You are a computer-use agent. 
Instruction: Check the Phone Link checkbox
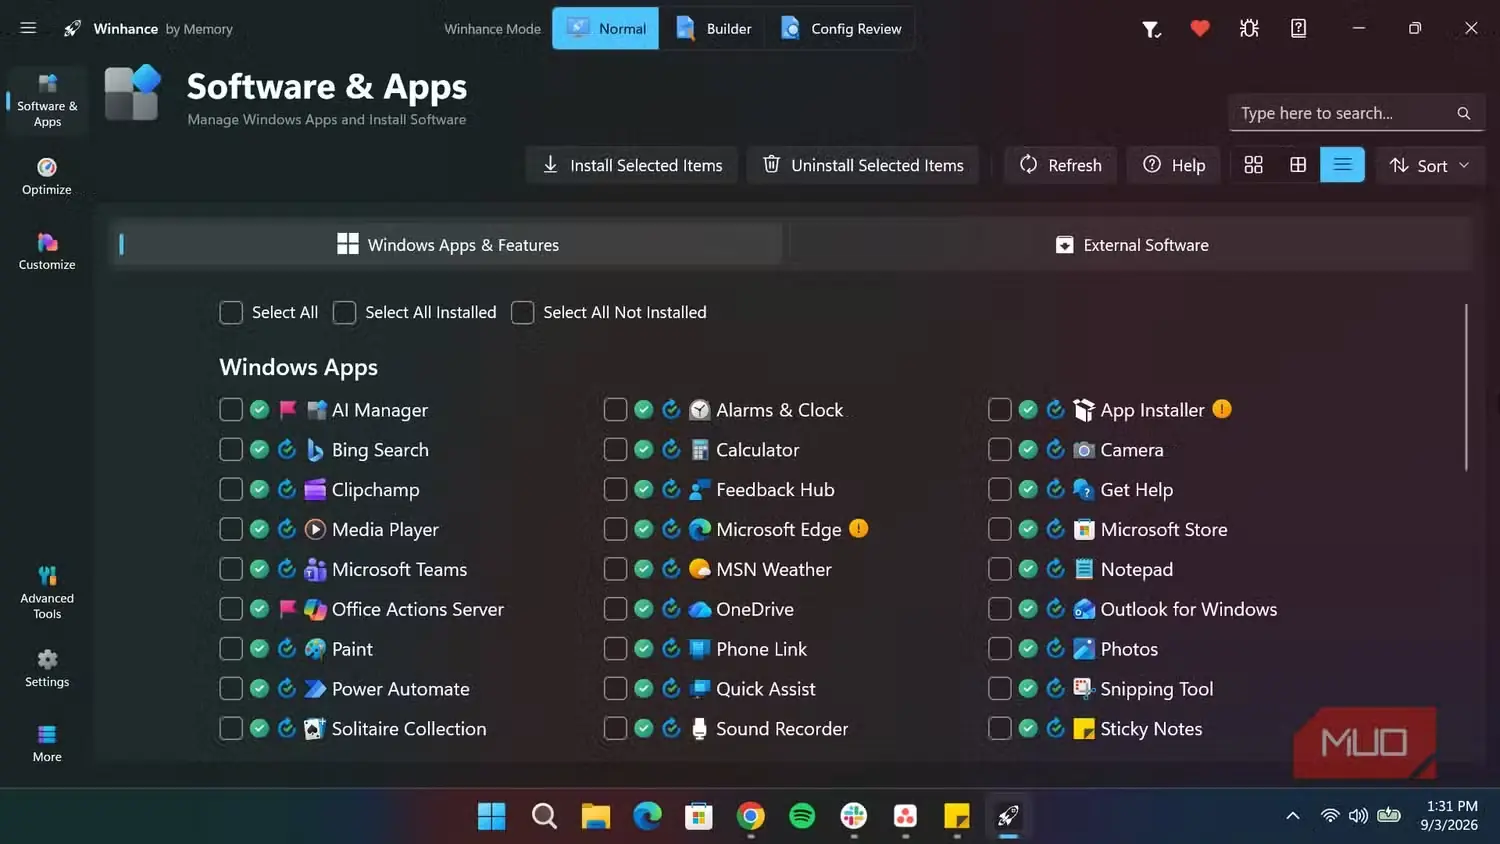click(x=615, y=649)
